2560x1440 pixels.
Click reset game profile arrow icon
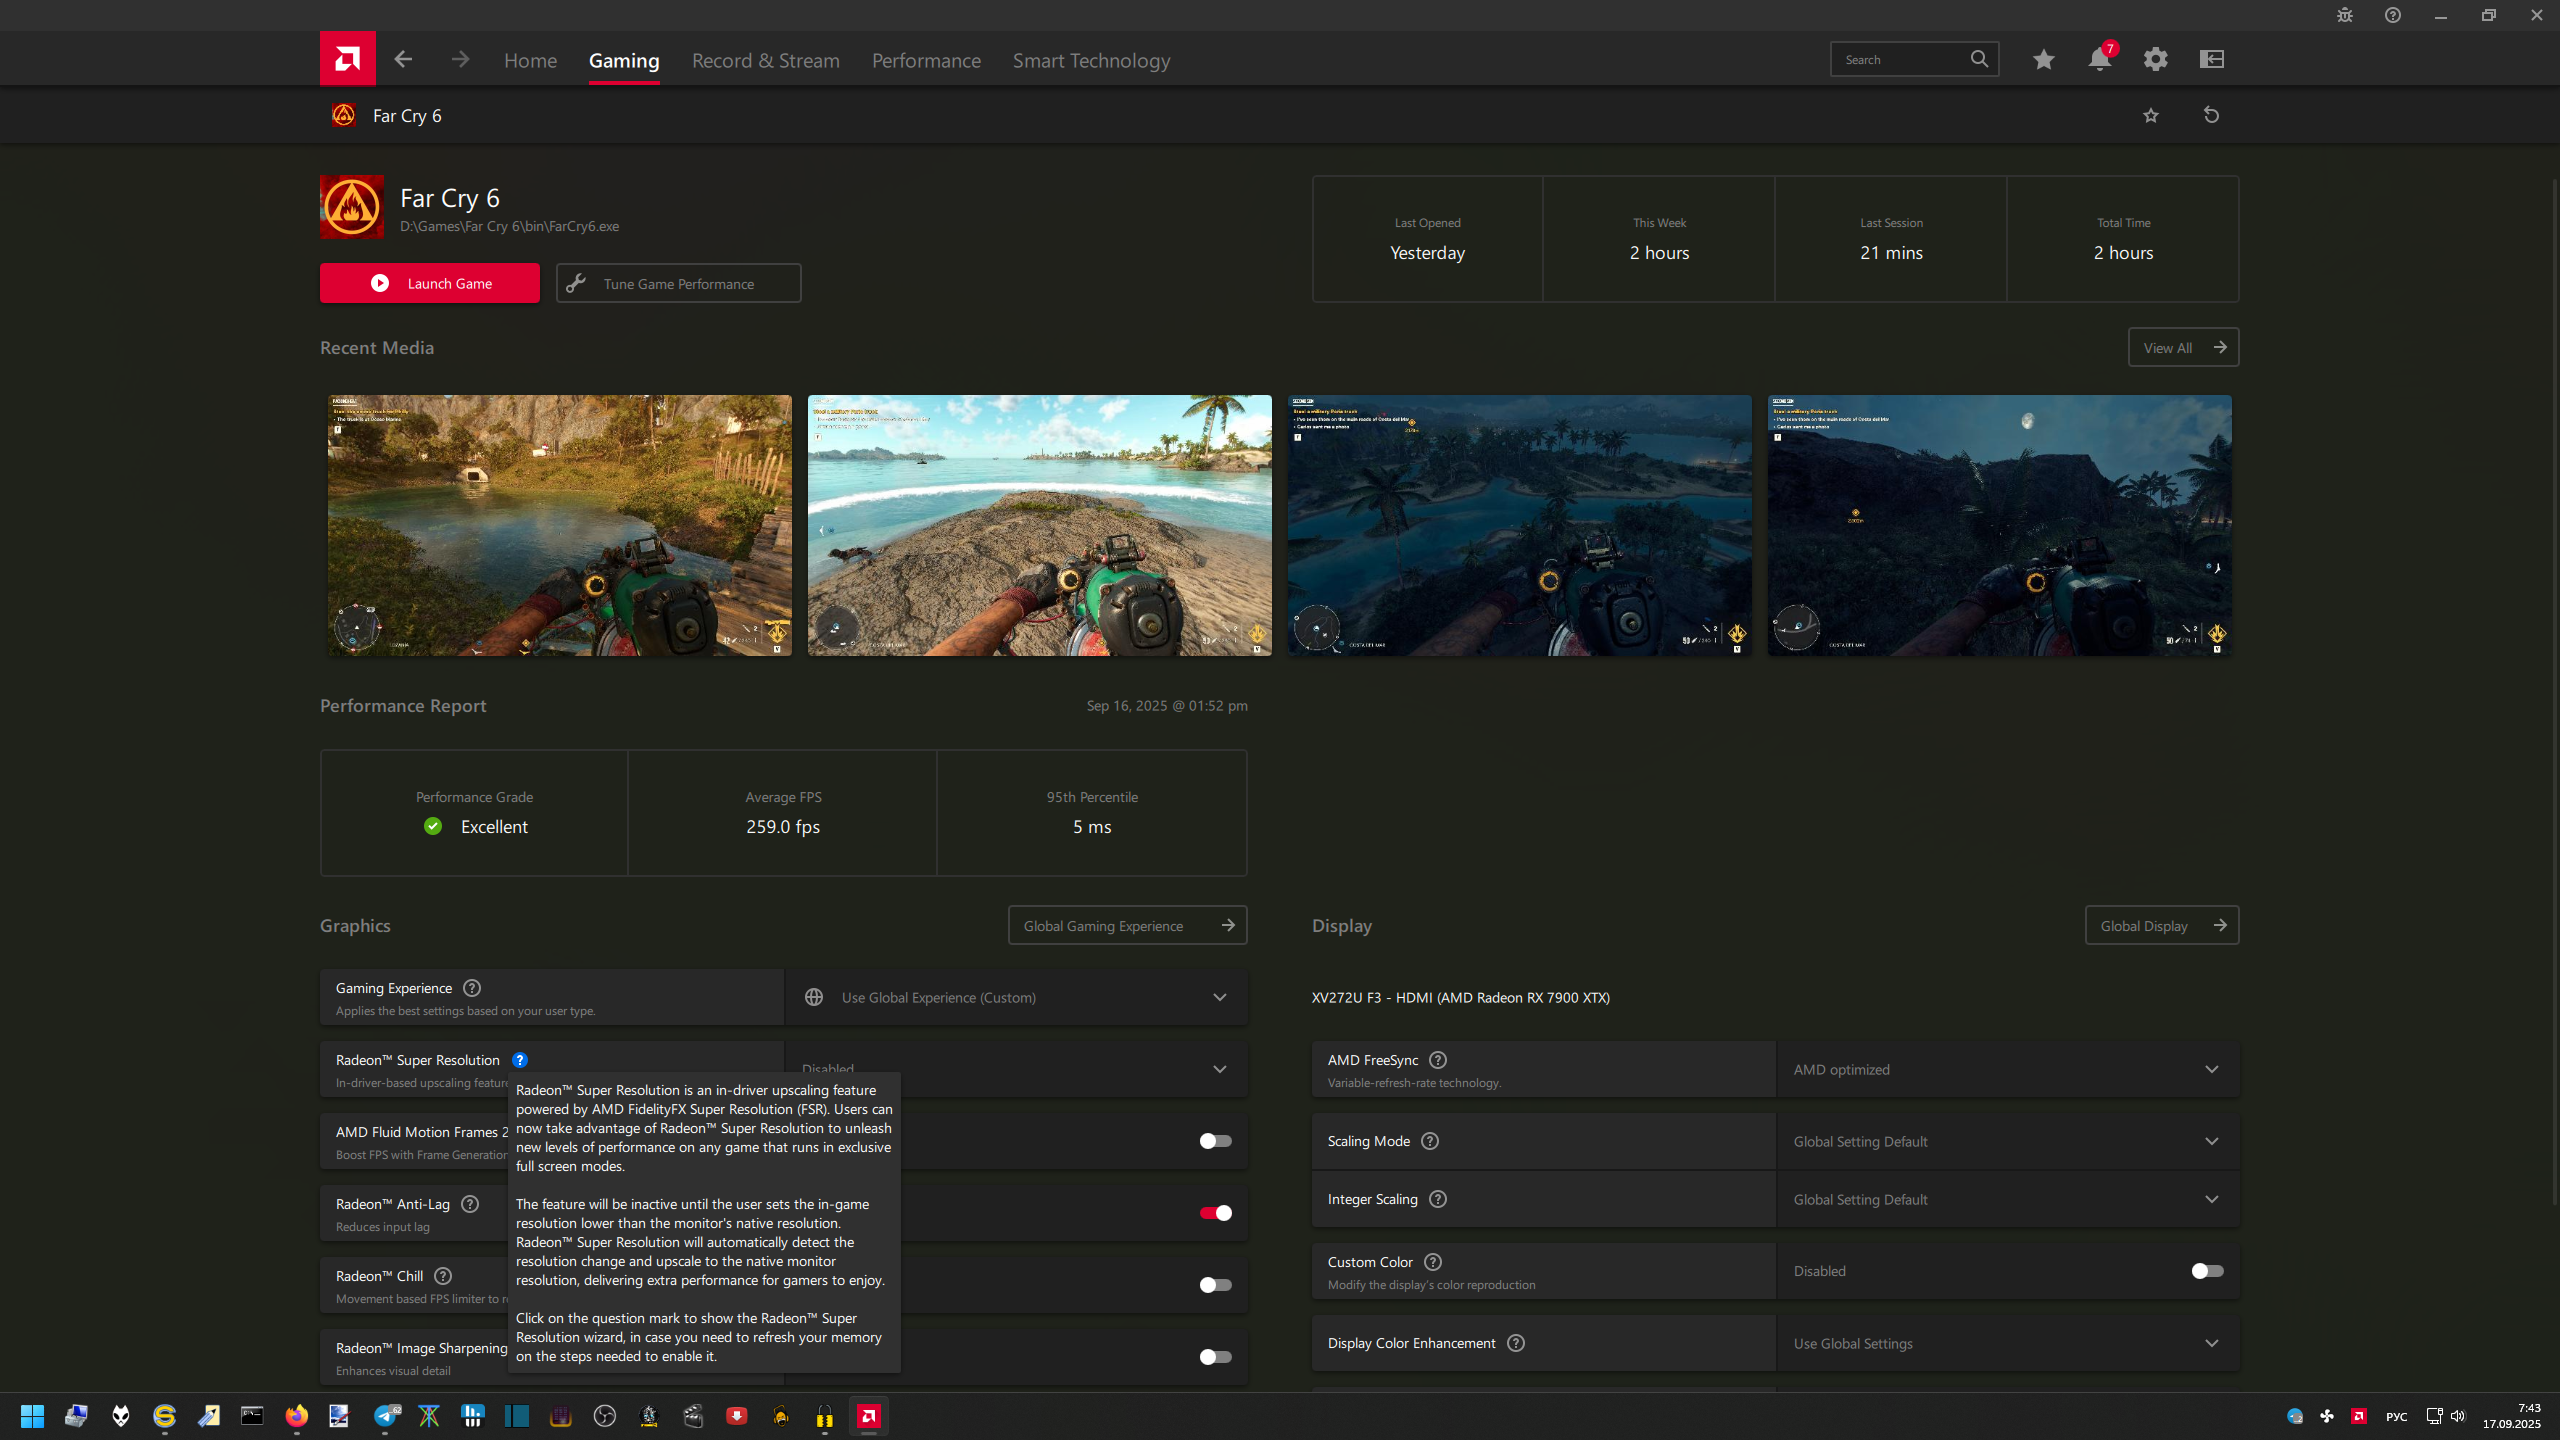coord(2211,115)
